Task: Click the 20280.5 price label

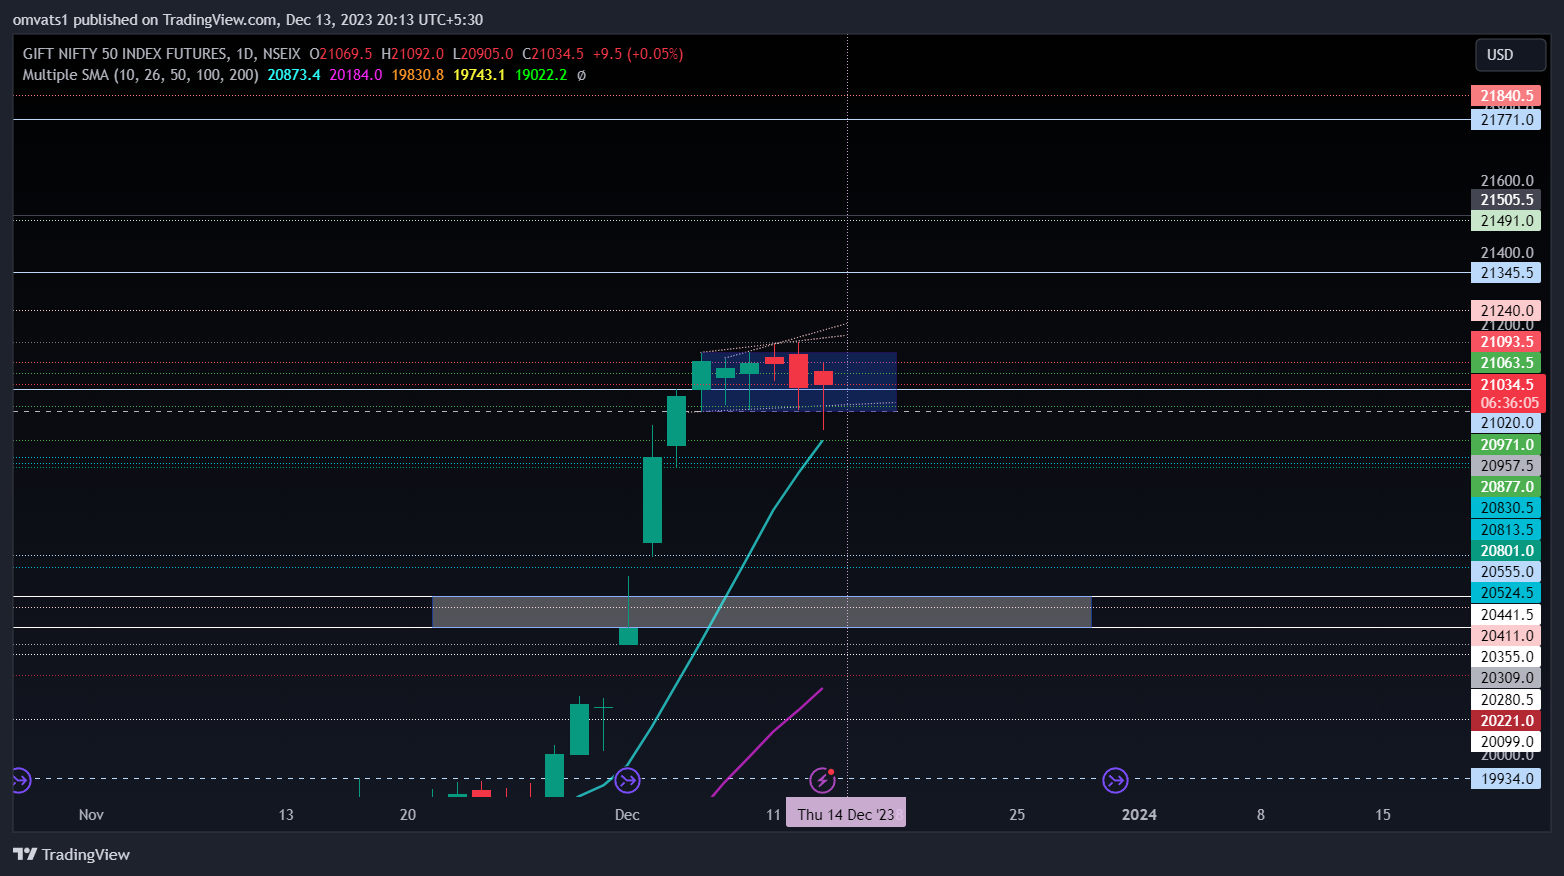Action: [1506, 700]
